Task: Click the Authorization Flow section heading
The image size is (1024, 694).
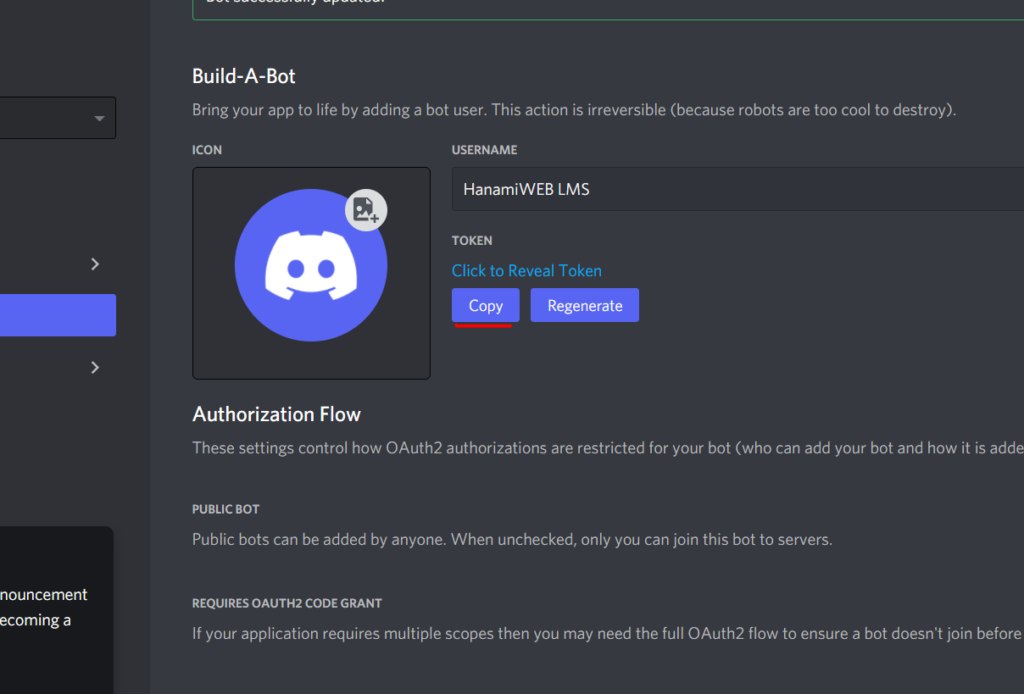Action: tap(276, 415)
